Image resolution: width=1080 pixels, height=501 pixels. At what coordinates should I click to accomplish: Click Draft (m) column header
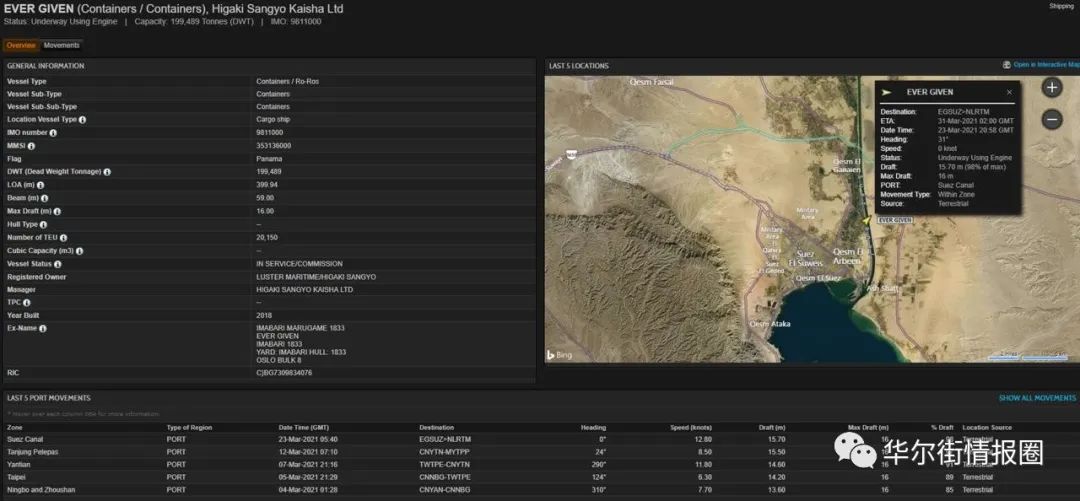772,428
